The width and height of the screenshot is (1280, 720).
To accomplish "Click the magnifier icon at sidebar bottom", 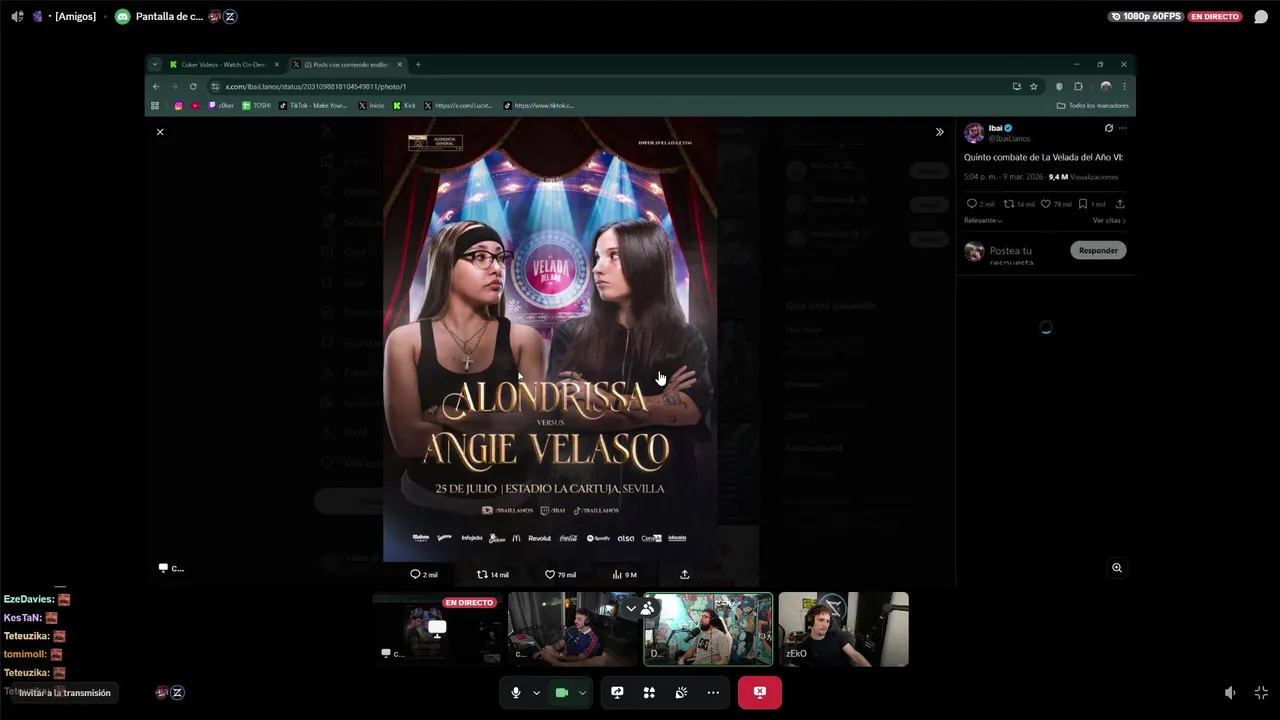I will (x=1117, y=568).
